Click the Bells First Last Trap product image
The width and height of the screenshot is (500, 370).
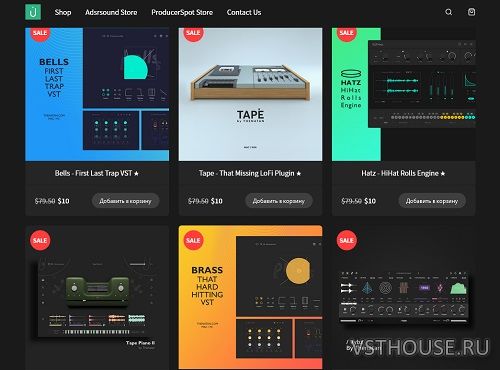tap(97, 94)
